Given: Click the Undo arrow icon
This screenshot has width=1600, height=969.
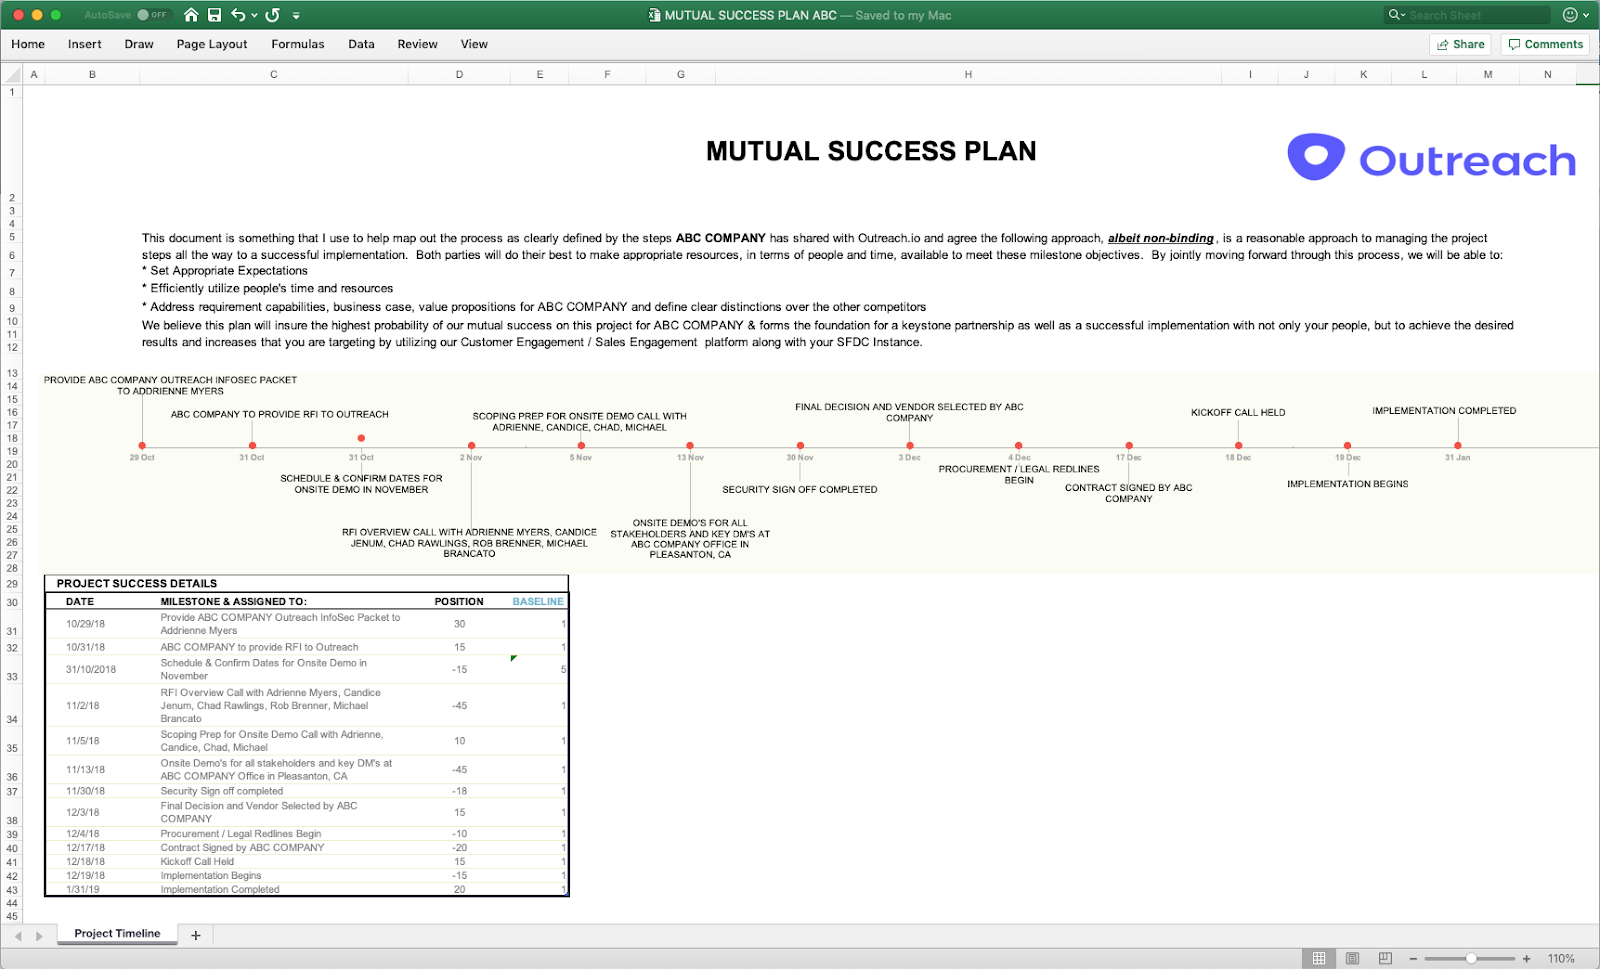Looking at the screenshot, I should (238, 15).
